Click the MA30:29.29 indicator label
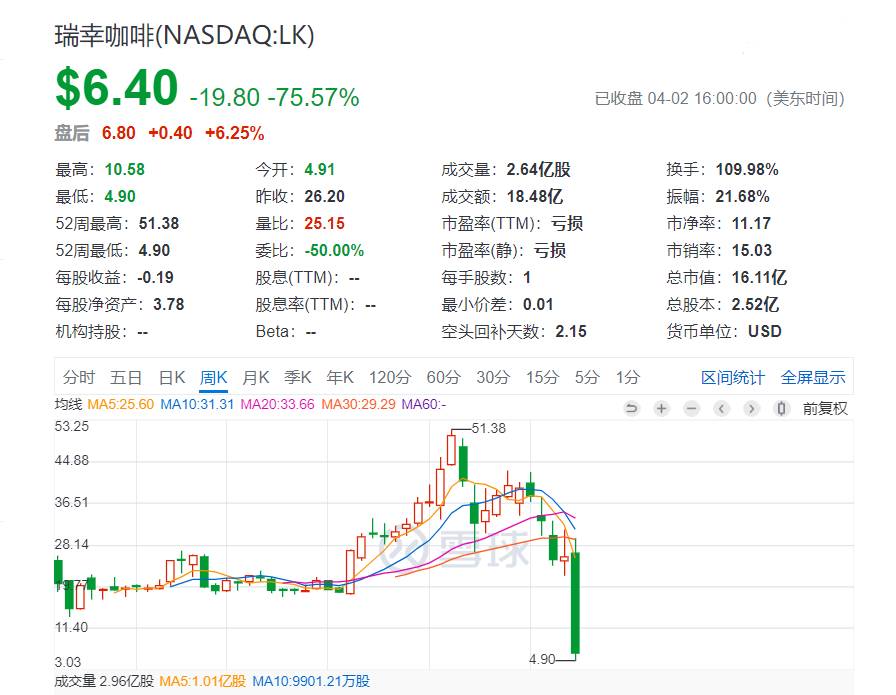The height and width of the screenshot is (695, 896). 358,404
